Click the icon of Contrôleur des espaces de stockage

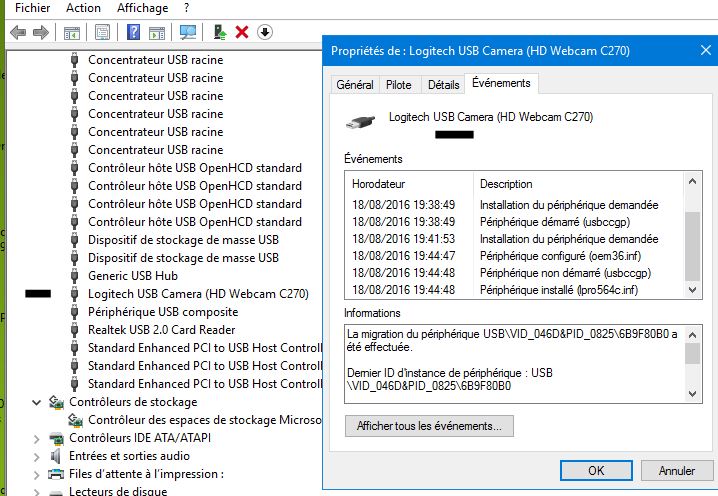tap(75, 420)
